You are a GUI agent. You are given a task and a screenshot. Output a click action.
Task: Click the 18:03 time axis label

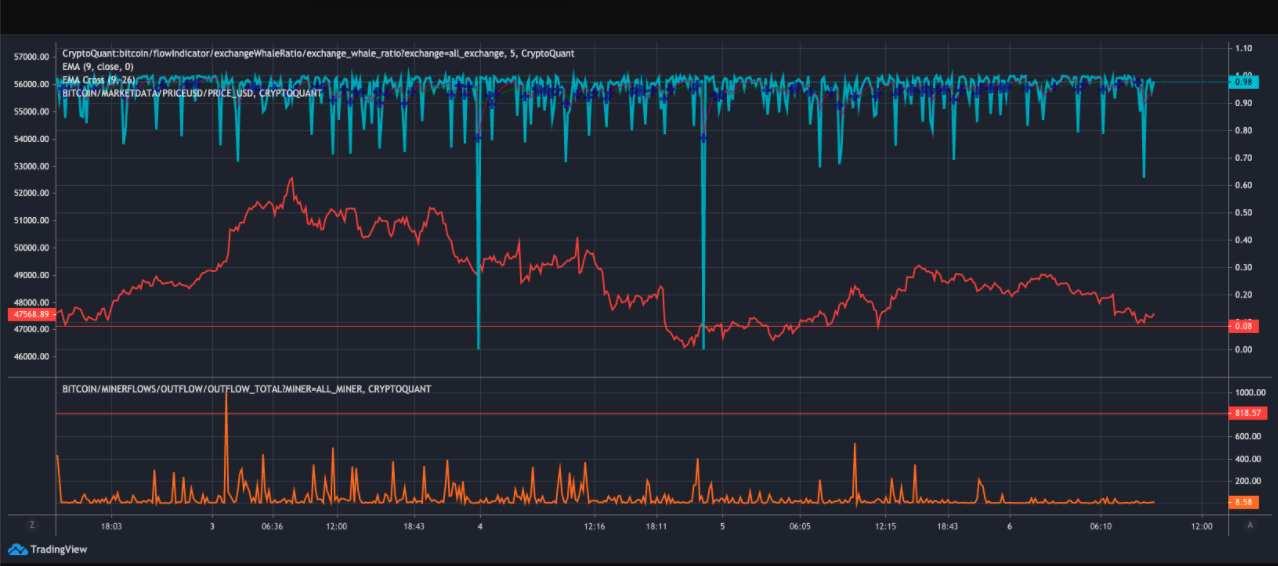112,526
